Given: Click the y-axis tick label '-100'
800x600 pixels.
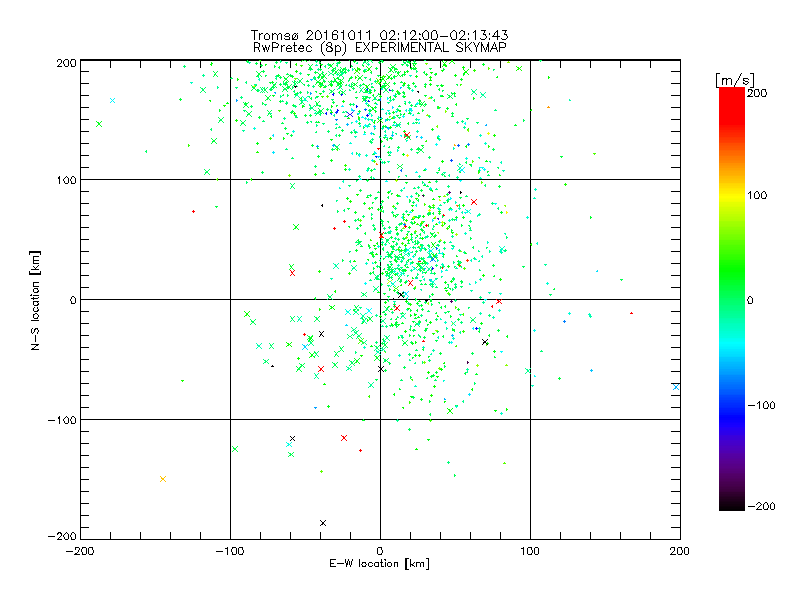Looking at the screenshot, I should 62,420.
